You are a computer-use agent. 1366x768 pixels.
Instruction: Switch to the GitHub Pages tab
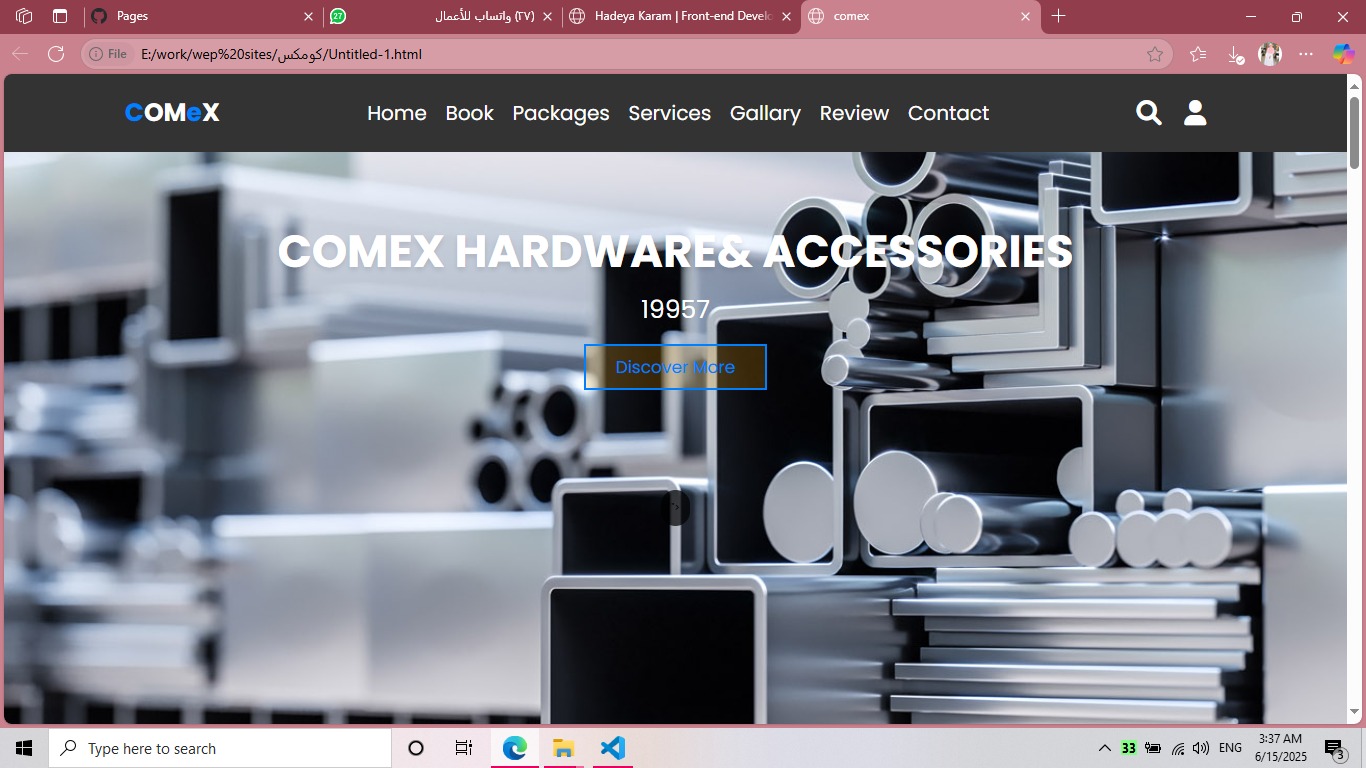(195, 16)
